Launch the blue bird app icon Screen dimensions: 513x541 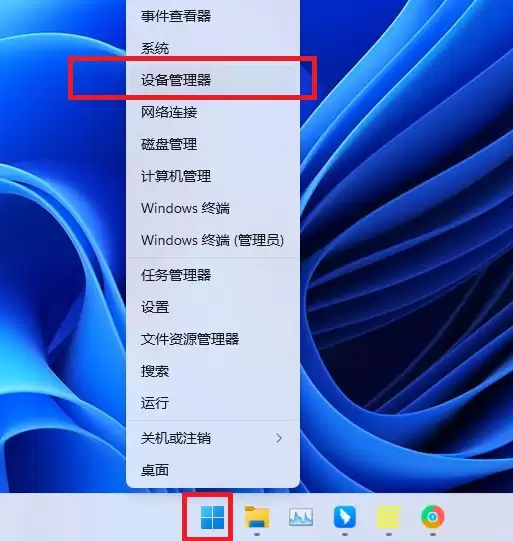click(x=345, y=517)
